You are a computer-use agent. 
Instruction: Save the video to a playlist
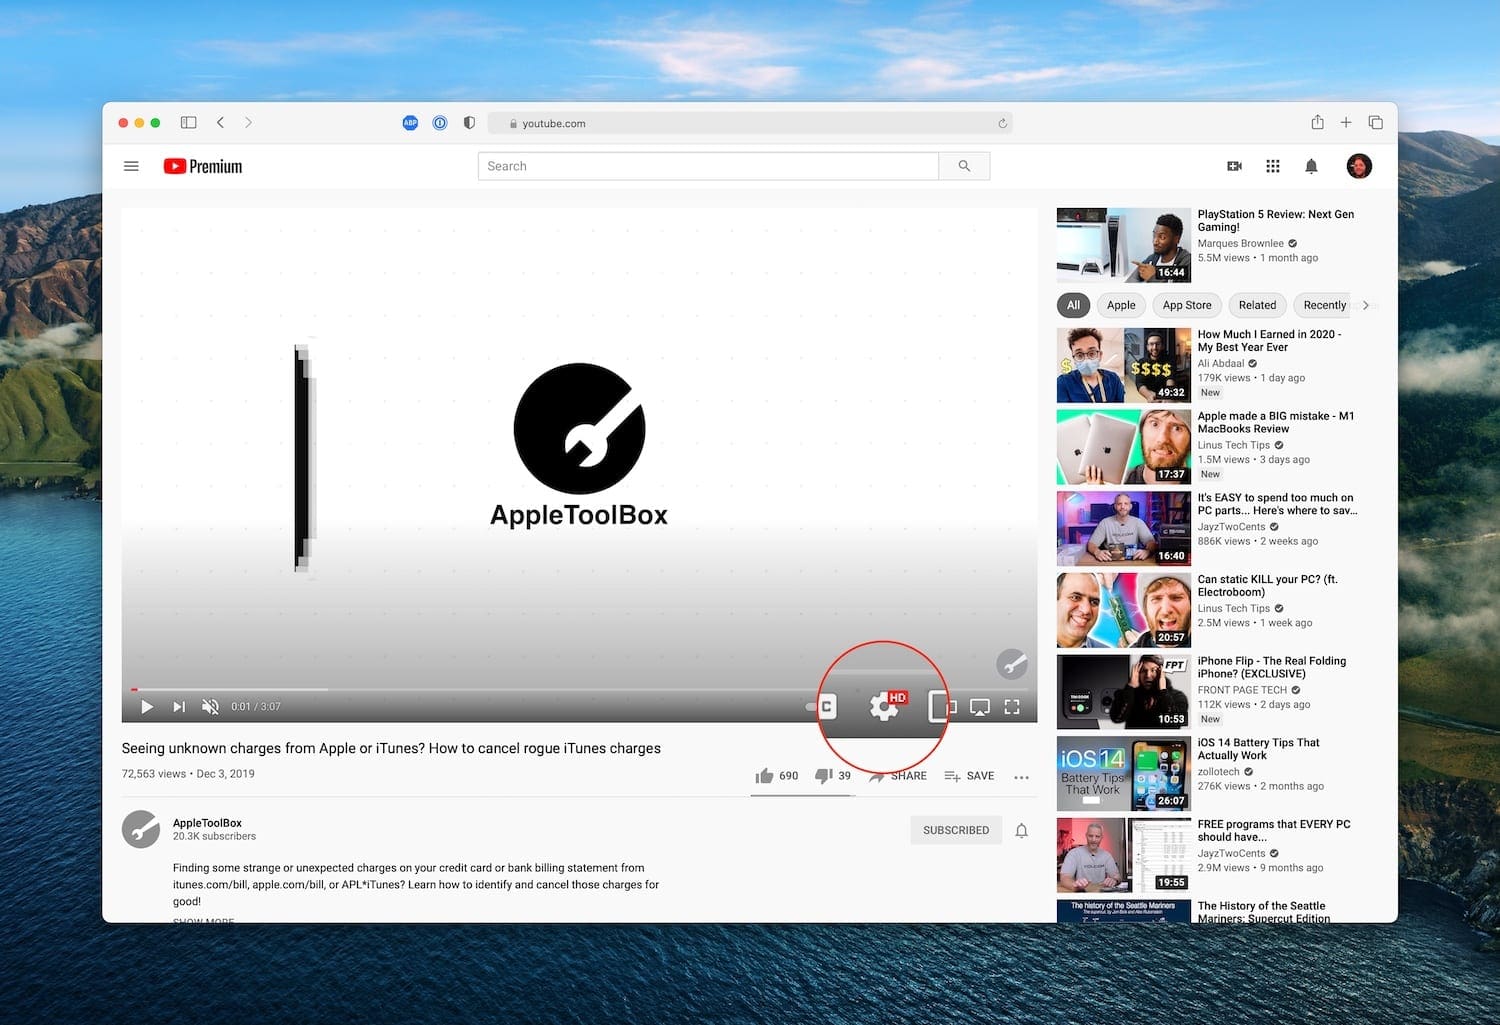pos(969,776)
